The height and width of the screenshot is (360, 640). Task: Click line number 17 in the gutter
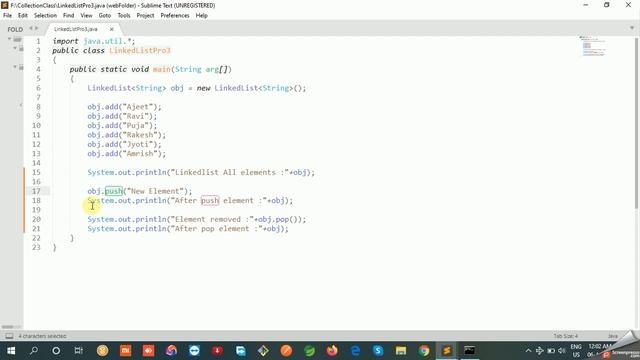click(36, 191)
